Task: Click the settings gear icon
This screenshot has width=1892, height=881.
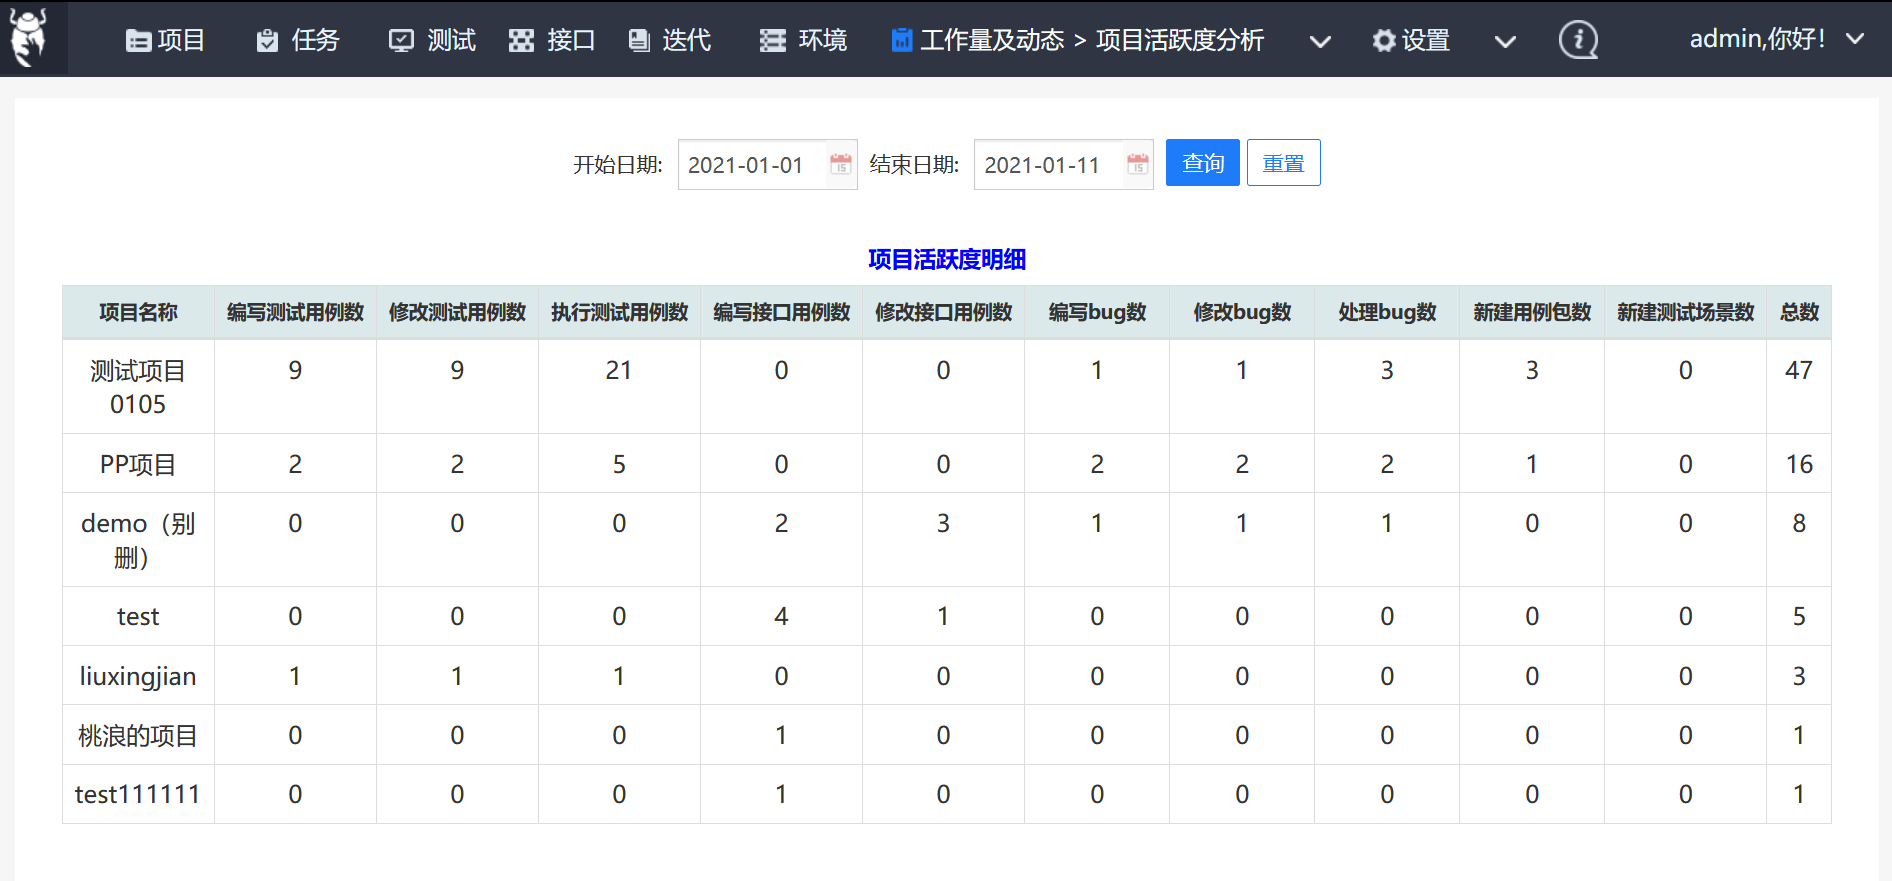Action: (x=1384, y=40)
